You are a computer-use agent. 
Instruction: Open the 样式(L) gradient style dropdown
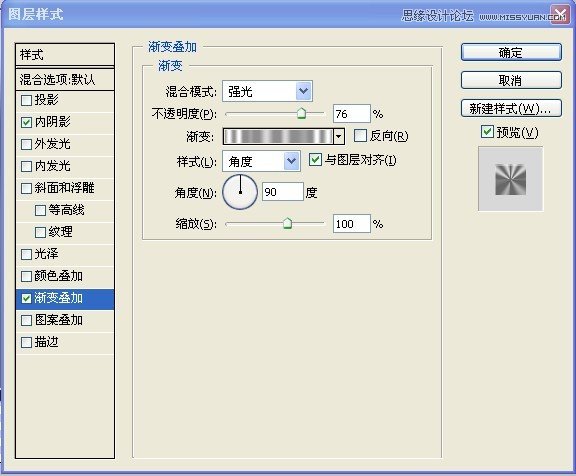point(261,161)
